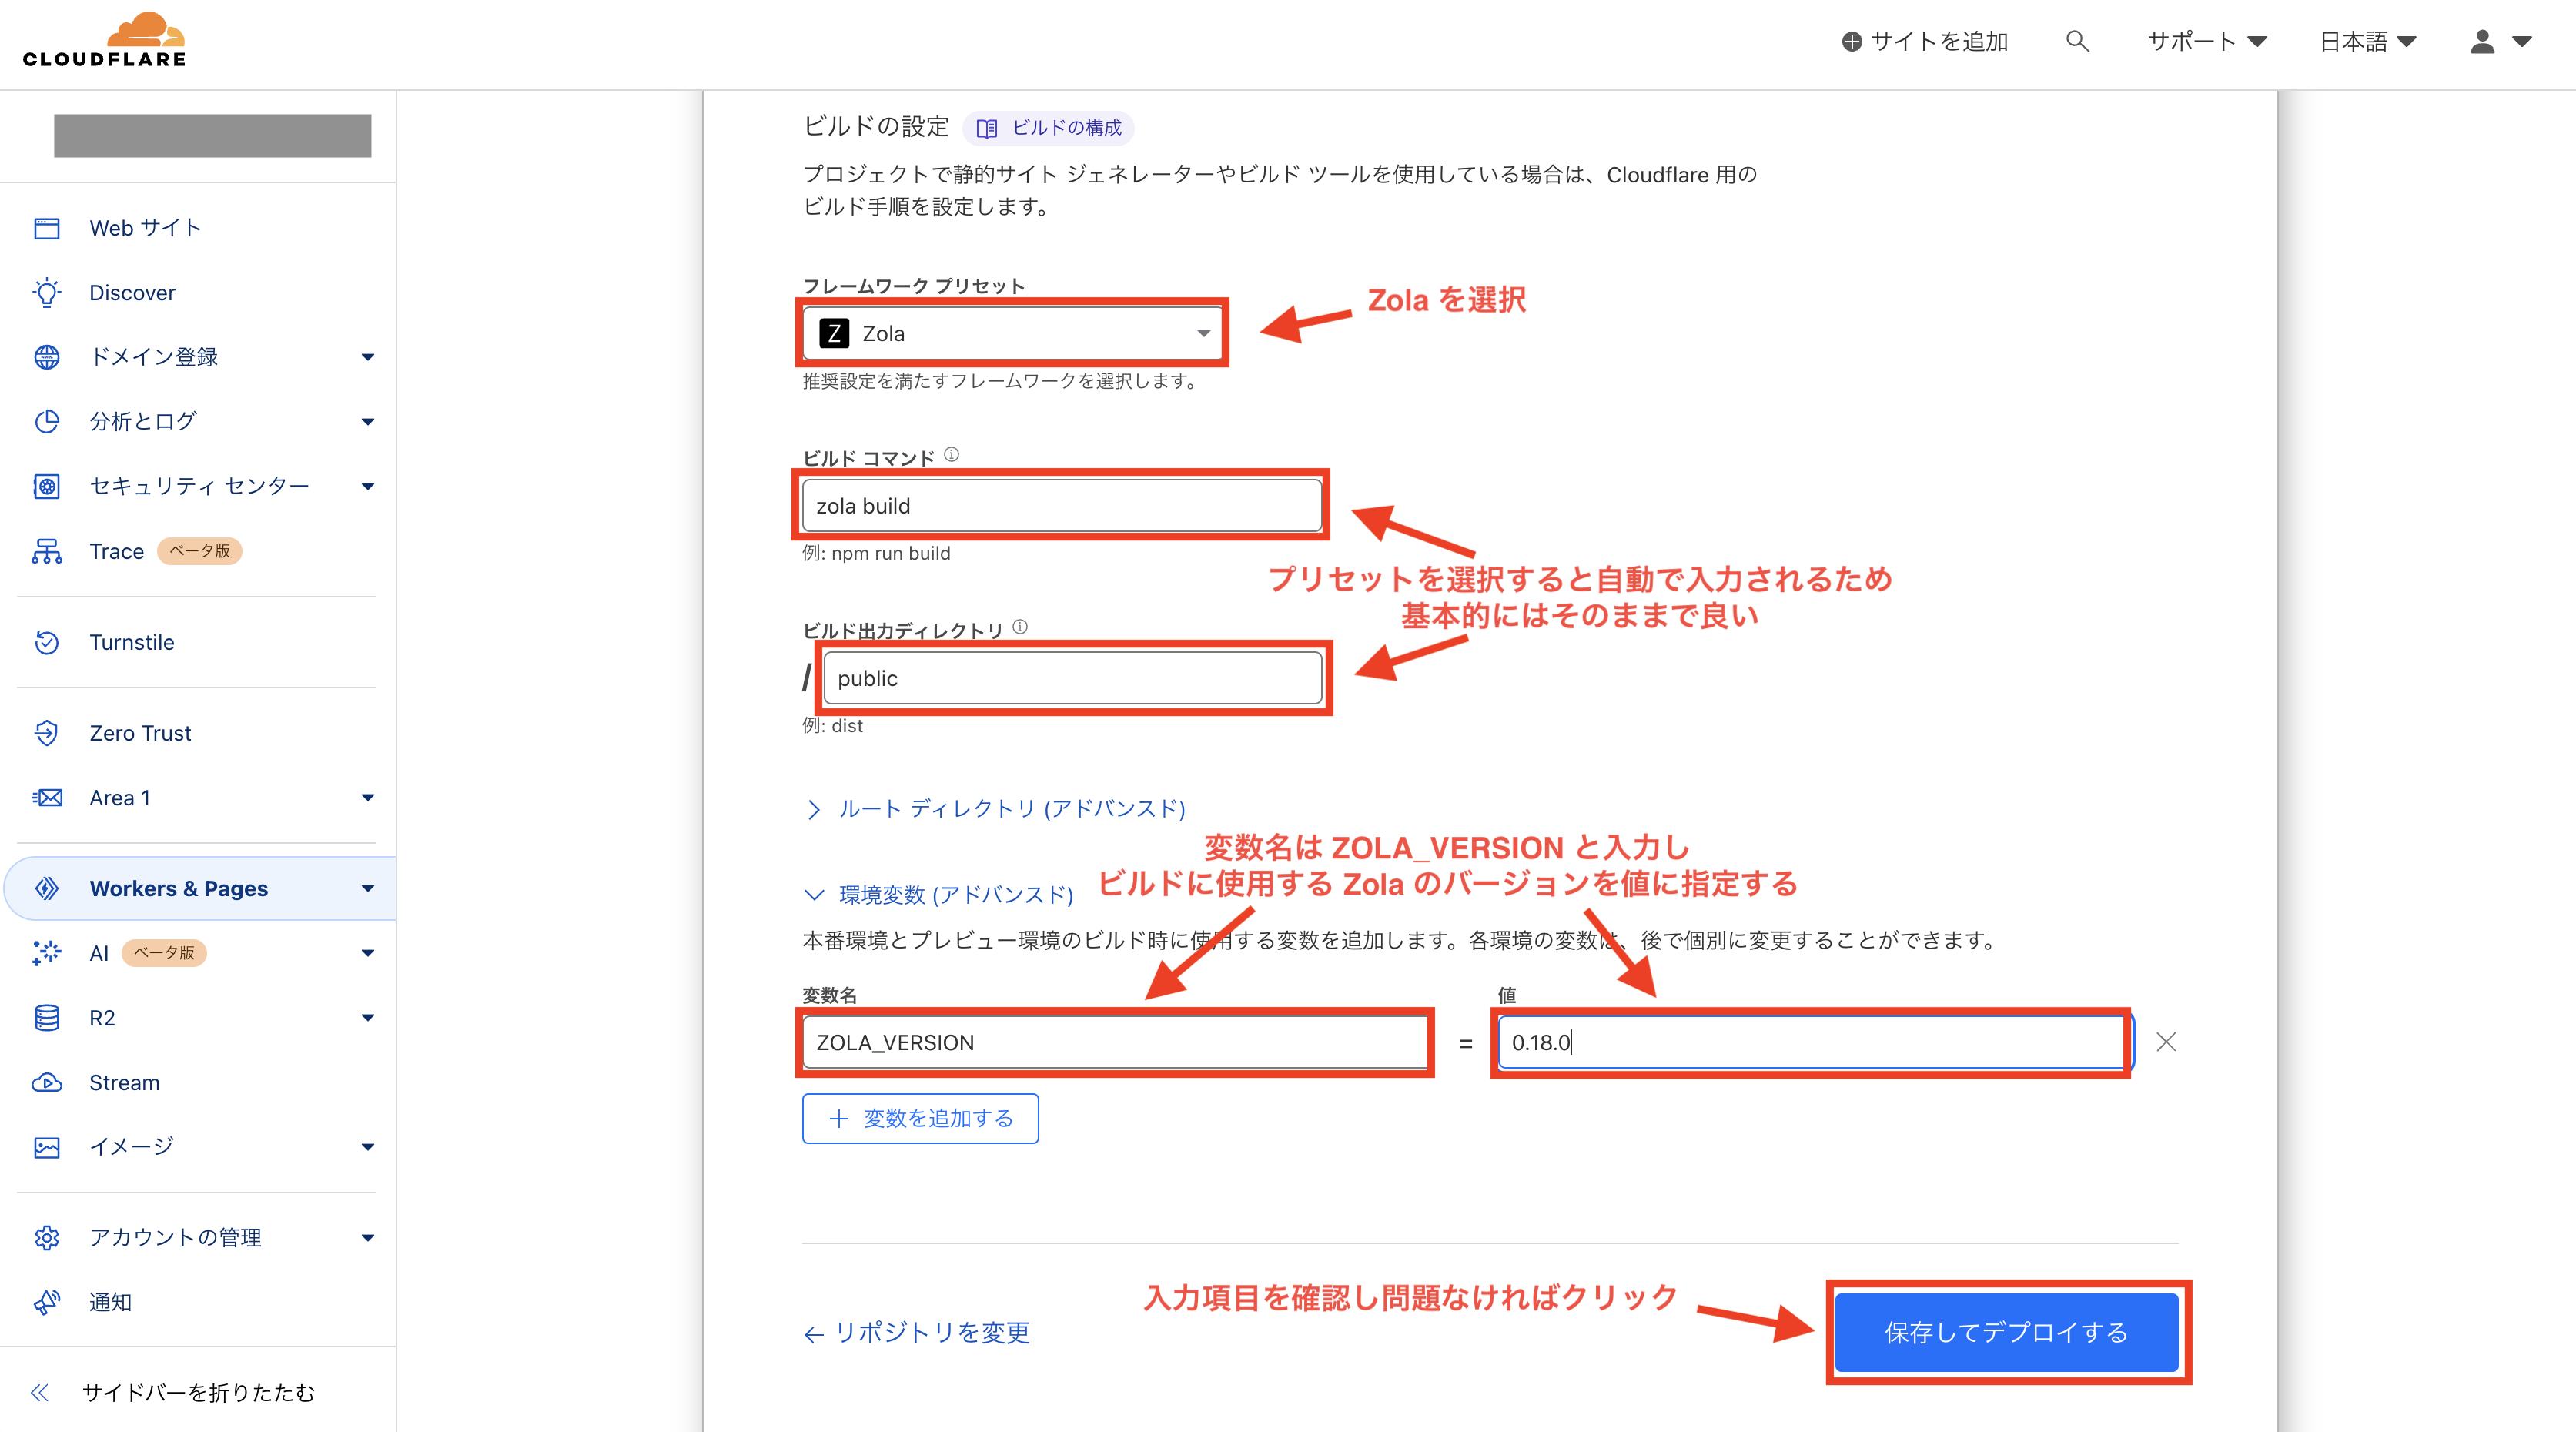
Task: Open the 日本語 language dropdown
Action: pos(2367,41)
